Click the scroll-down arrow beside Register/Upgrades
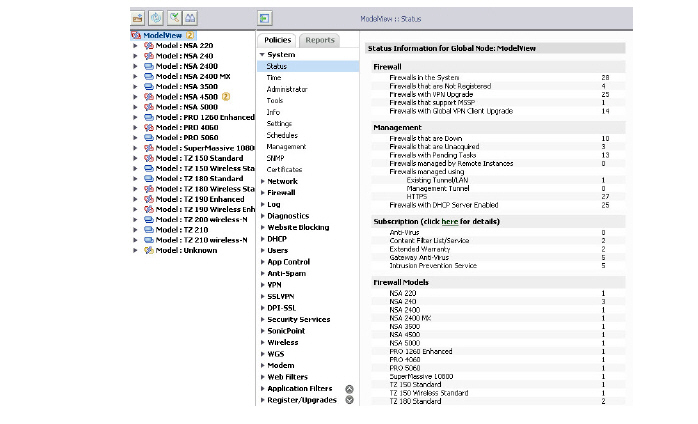 pos(349,400)
